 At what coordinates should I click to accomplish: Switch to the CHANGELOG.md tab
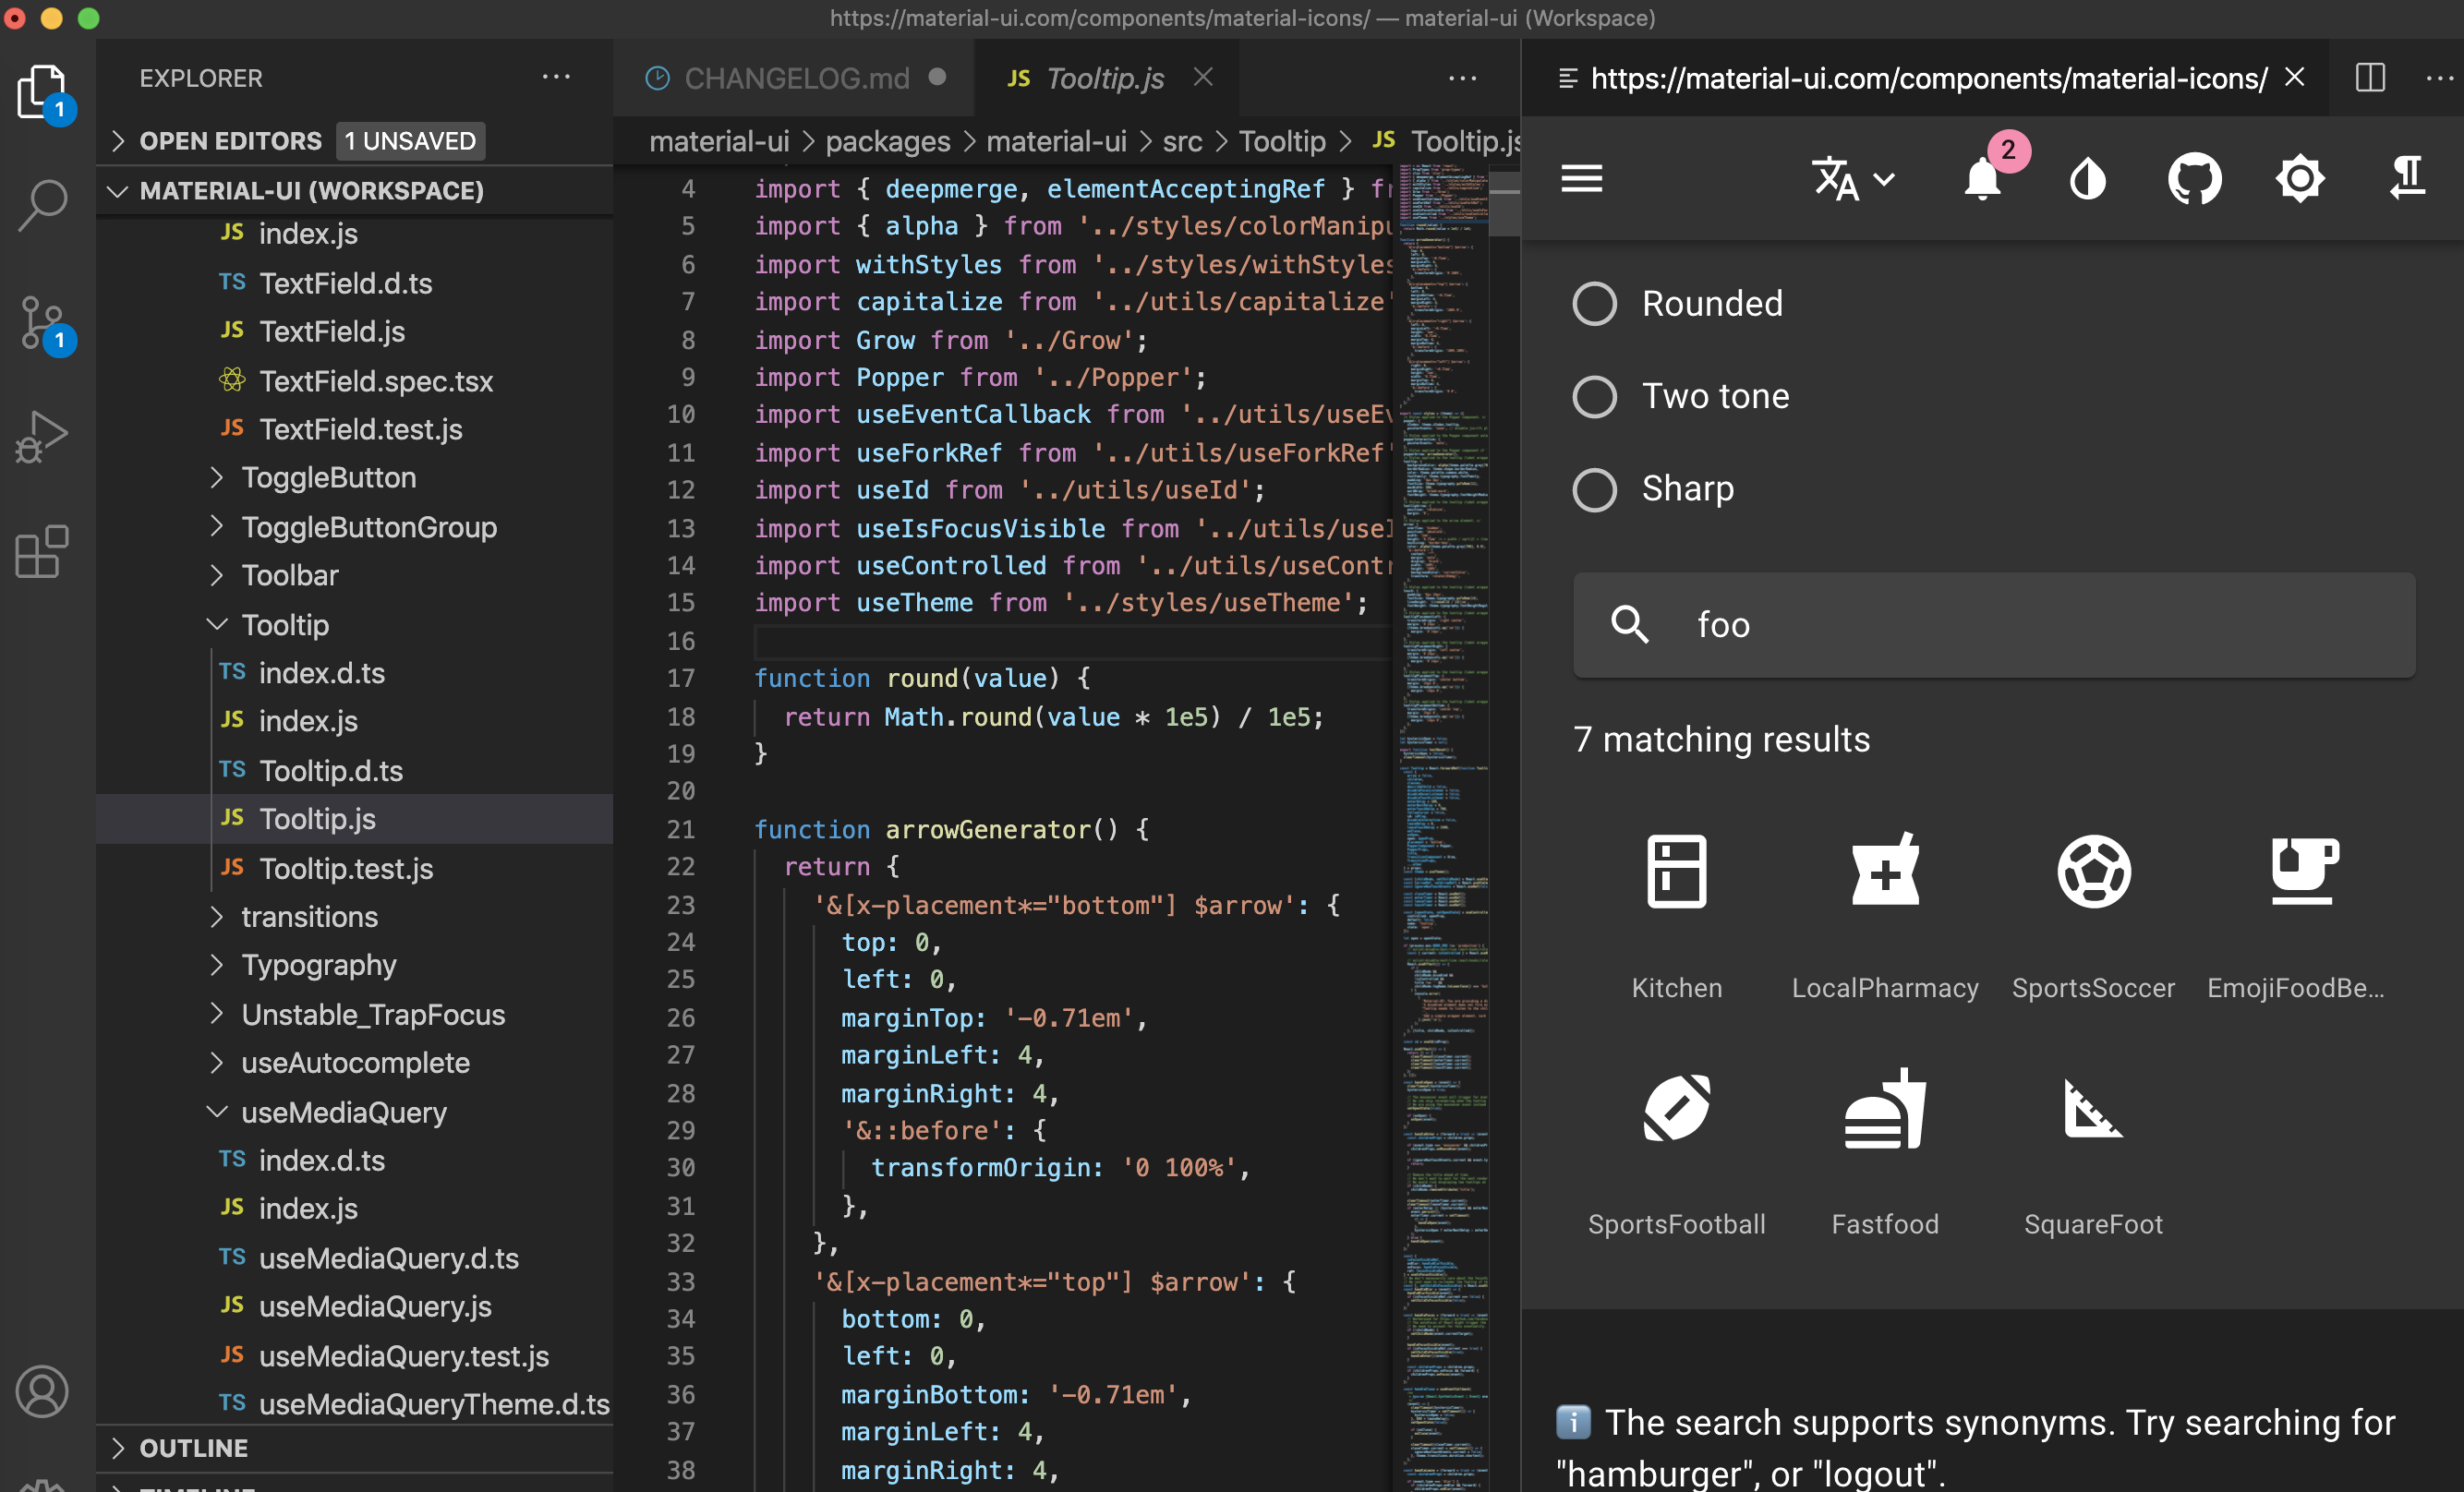point(796,78)
